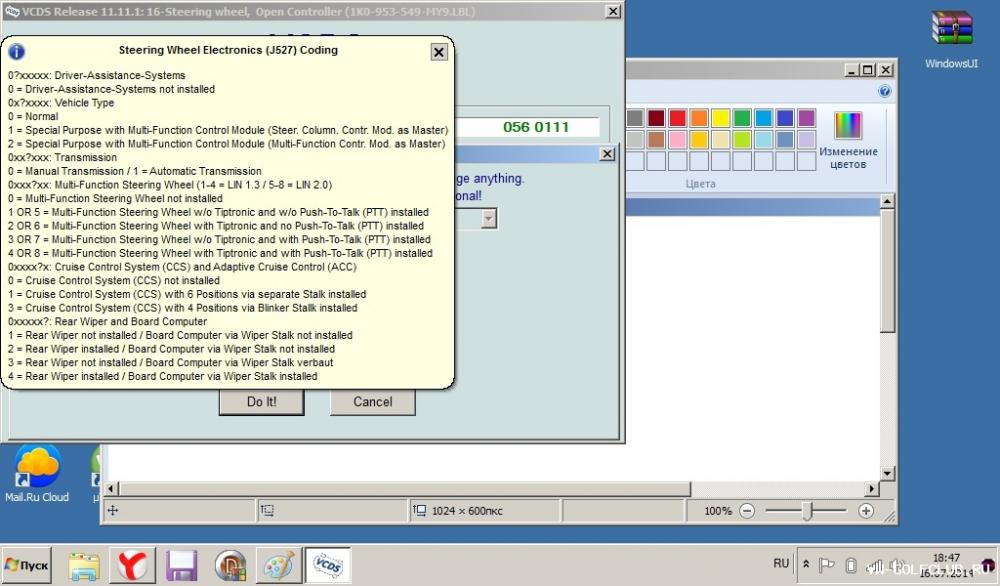Image resolution: width=1000 pixels, height=586 pixels.
Task: Click the battery icon in the system tray
Action: 851,565
